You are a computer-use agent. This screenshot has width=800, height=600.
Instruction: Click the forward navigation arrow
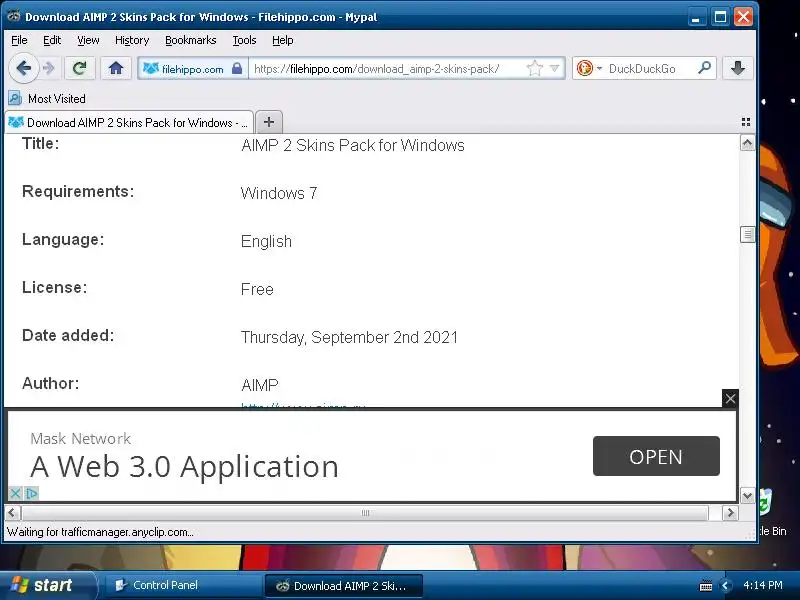(49, 68)
